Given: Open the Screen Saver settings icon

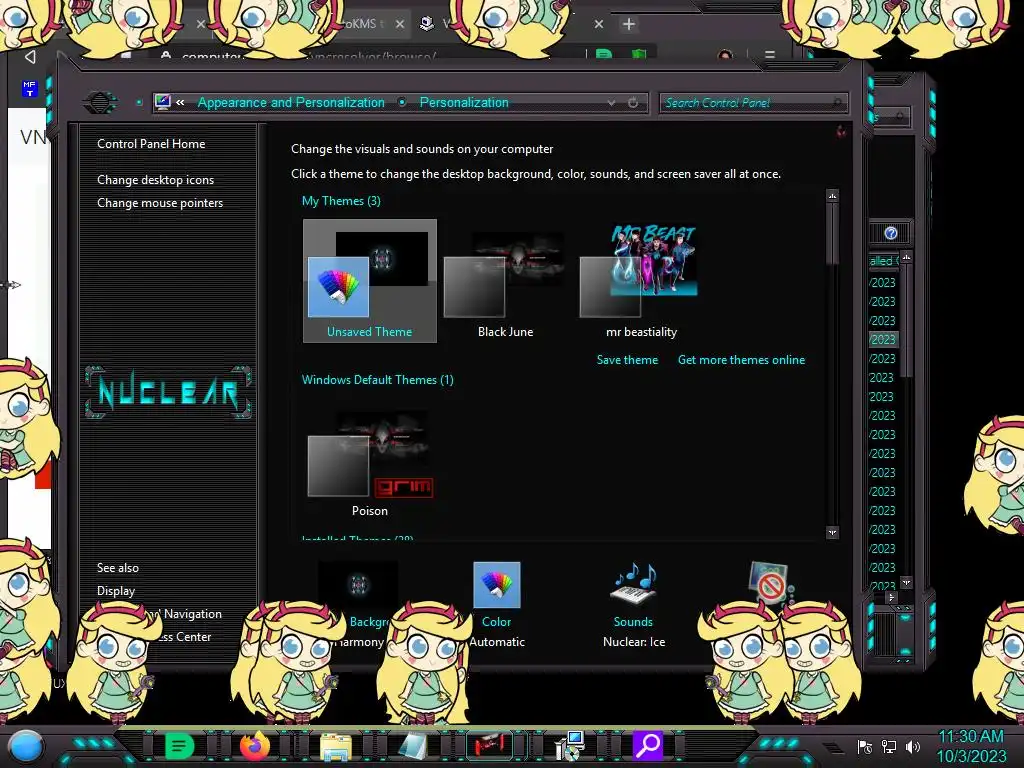Looking at the screenshot, I should pos(770,583).
